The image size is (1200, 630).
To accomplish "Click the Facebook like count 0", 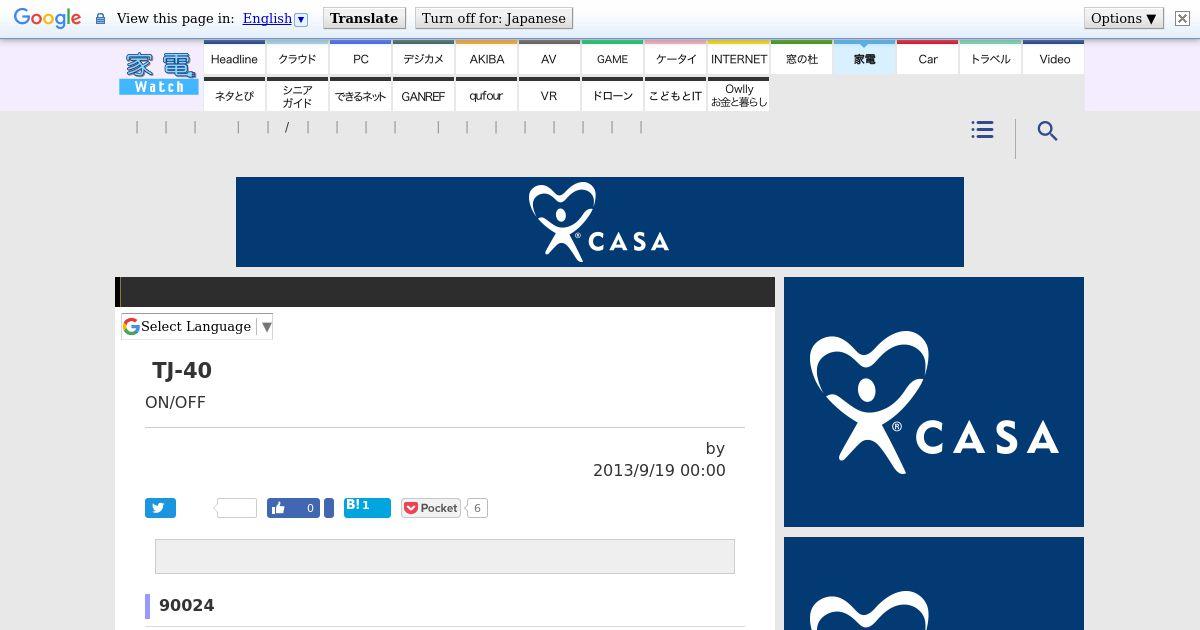I will 310,508.
